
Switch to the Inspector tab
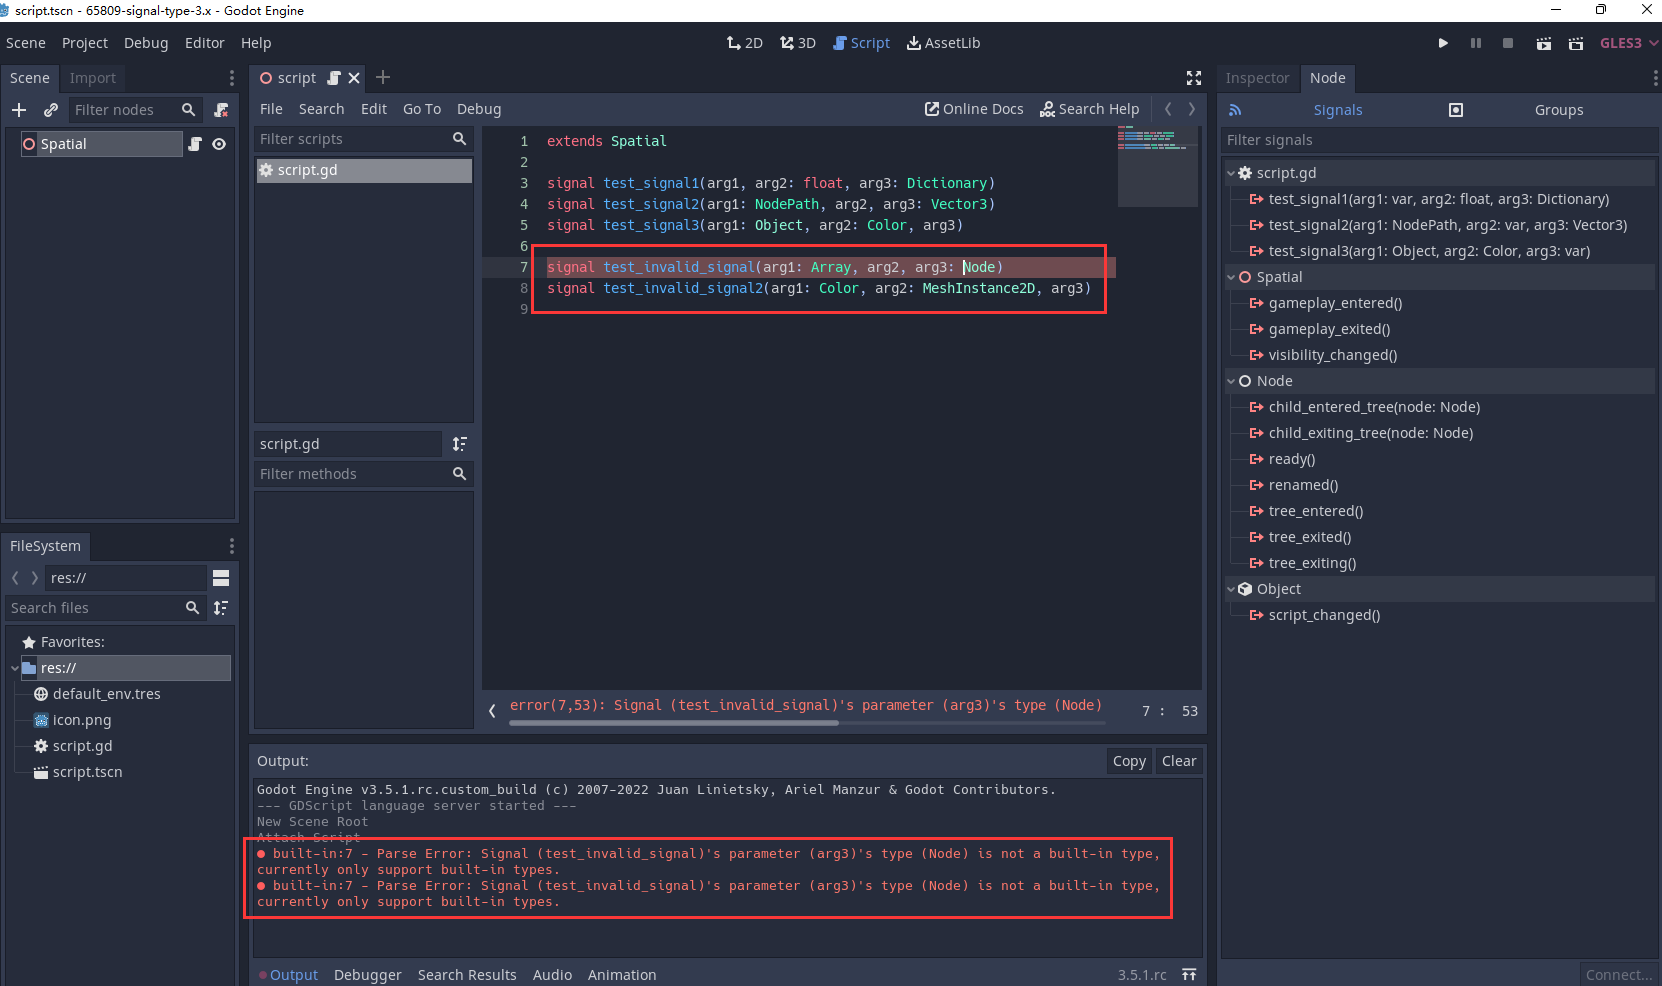1257,78
